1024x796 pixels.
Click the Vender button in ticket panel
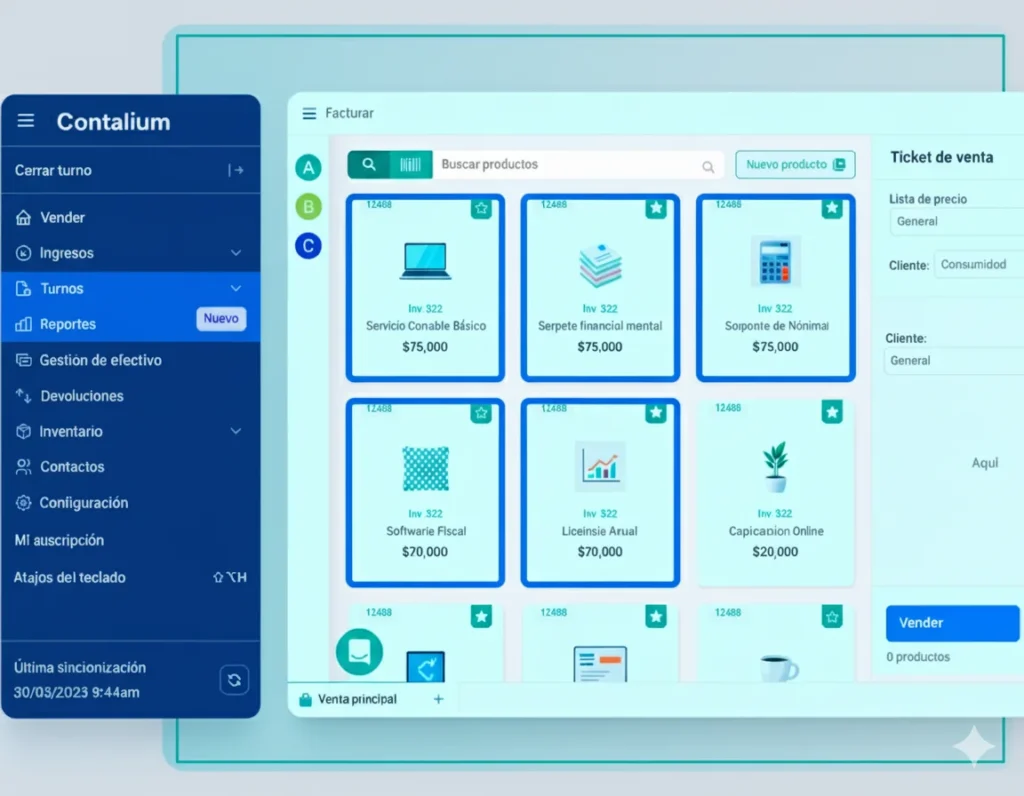[x=952, y=623]
